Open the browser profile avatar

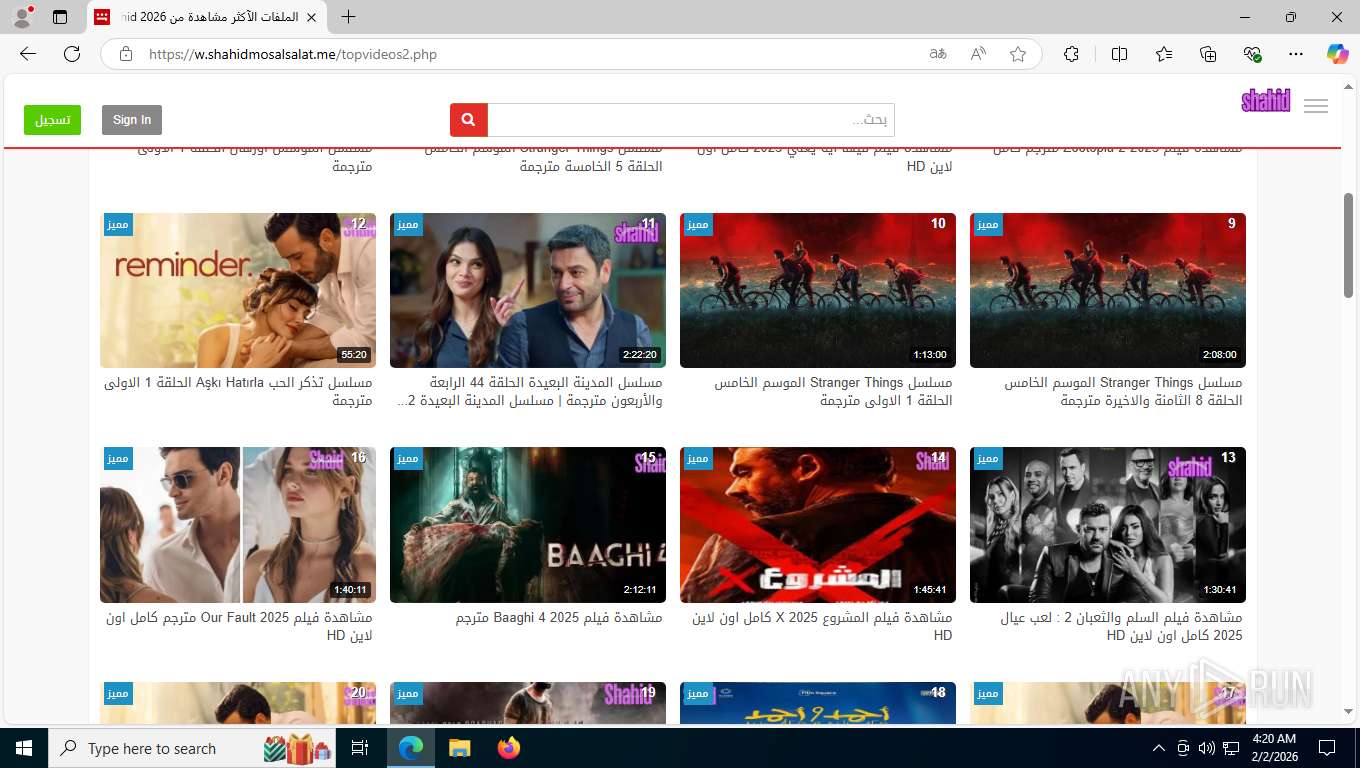click(21, 17)
